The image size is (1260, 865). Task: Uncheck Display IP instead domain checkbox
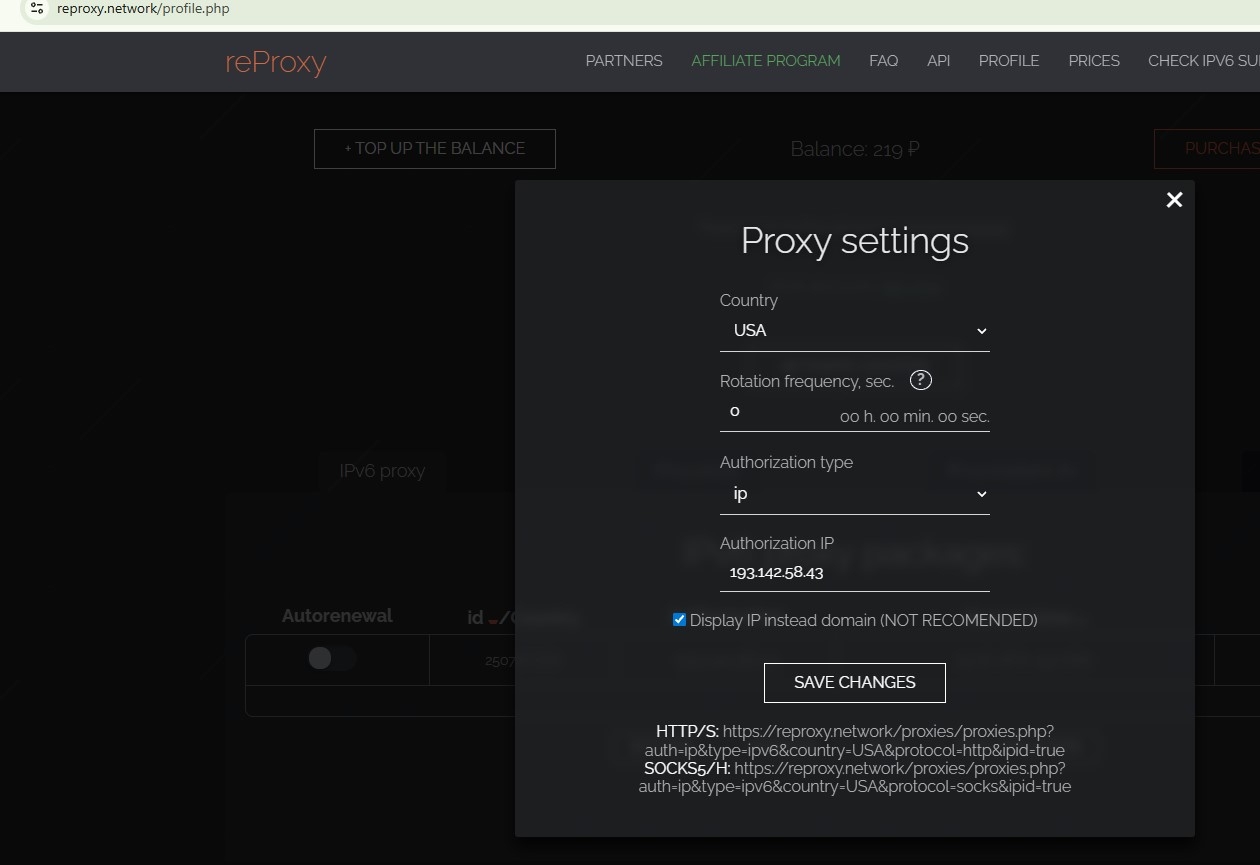pos(680,620)
